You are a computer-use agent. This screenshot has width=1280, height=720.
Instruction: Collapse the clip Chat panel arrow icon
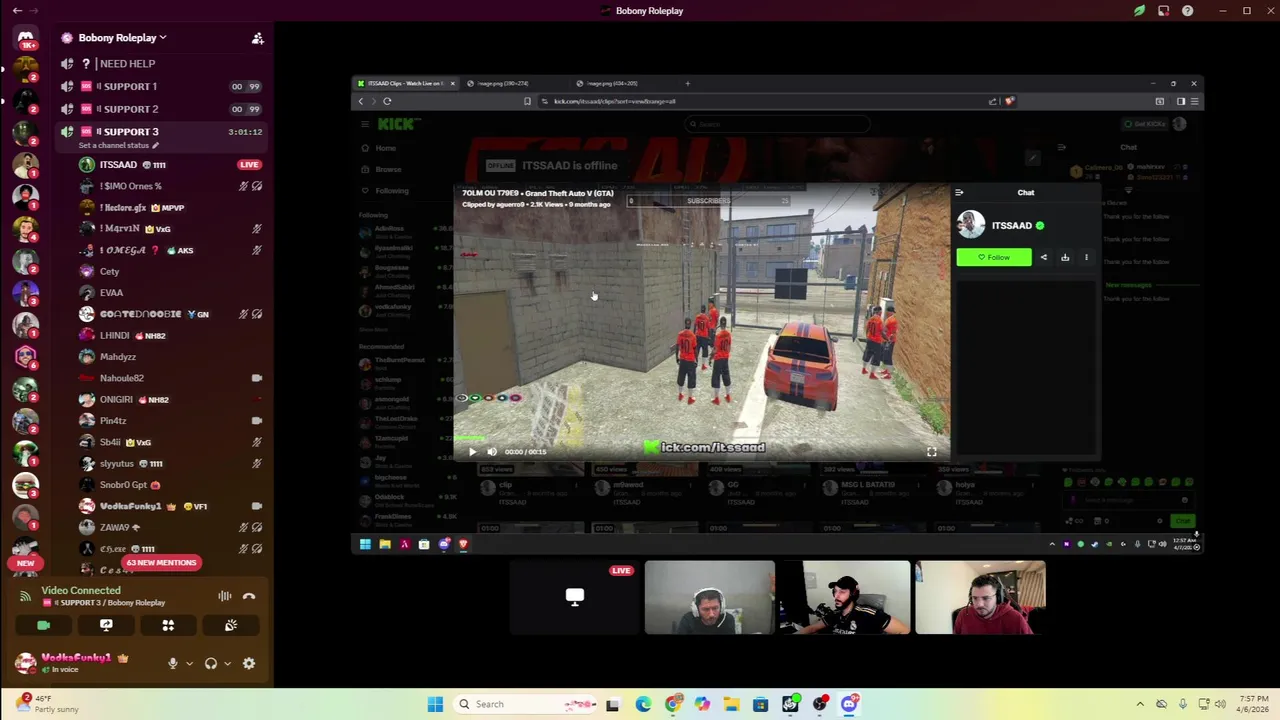tap(959, 193)
